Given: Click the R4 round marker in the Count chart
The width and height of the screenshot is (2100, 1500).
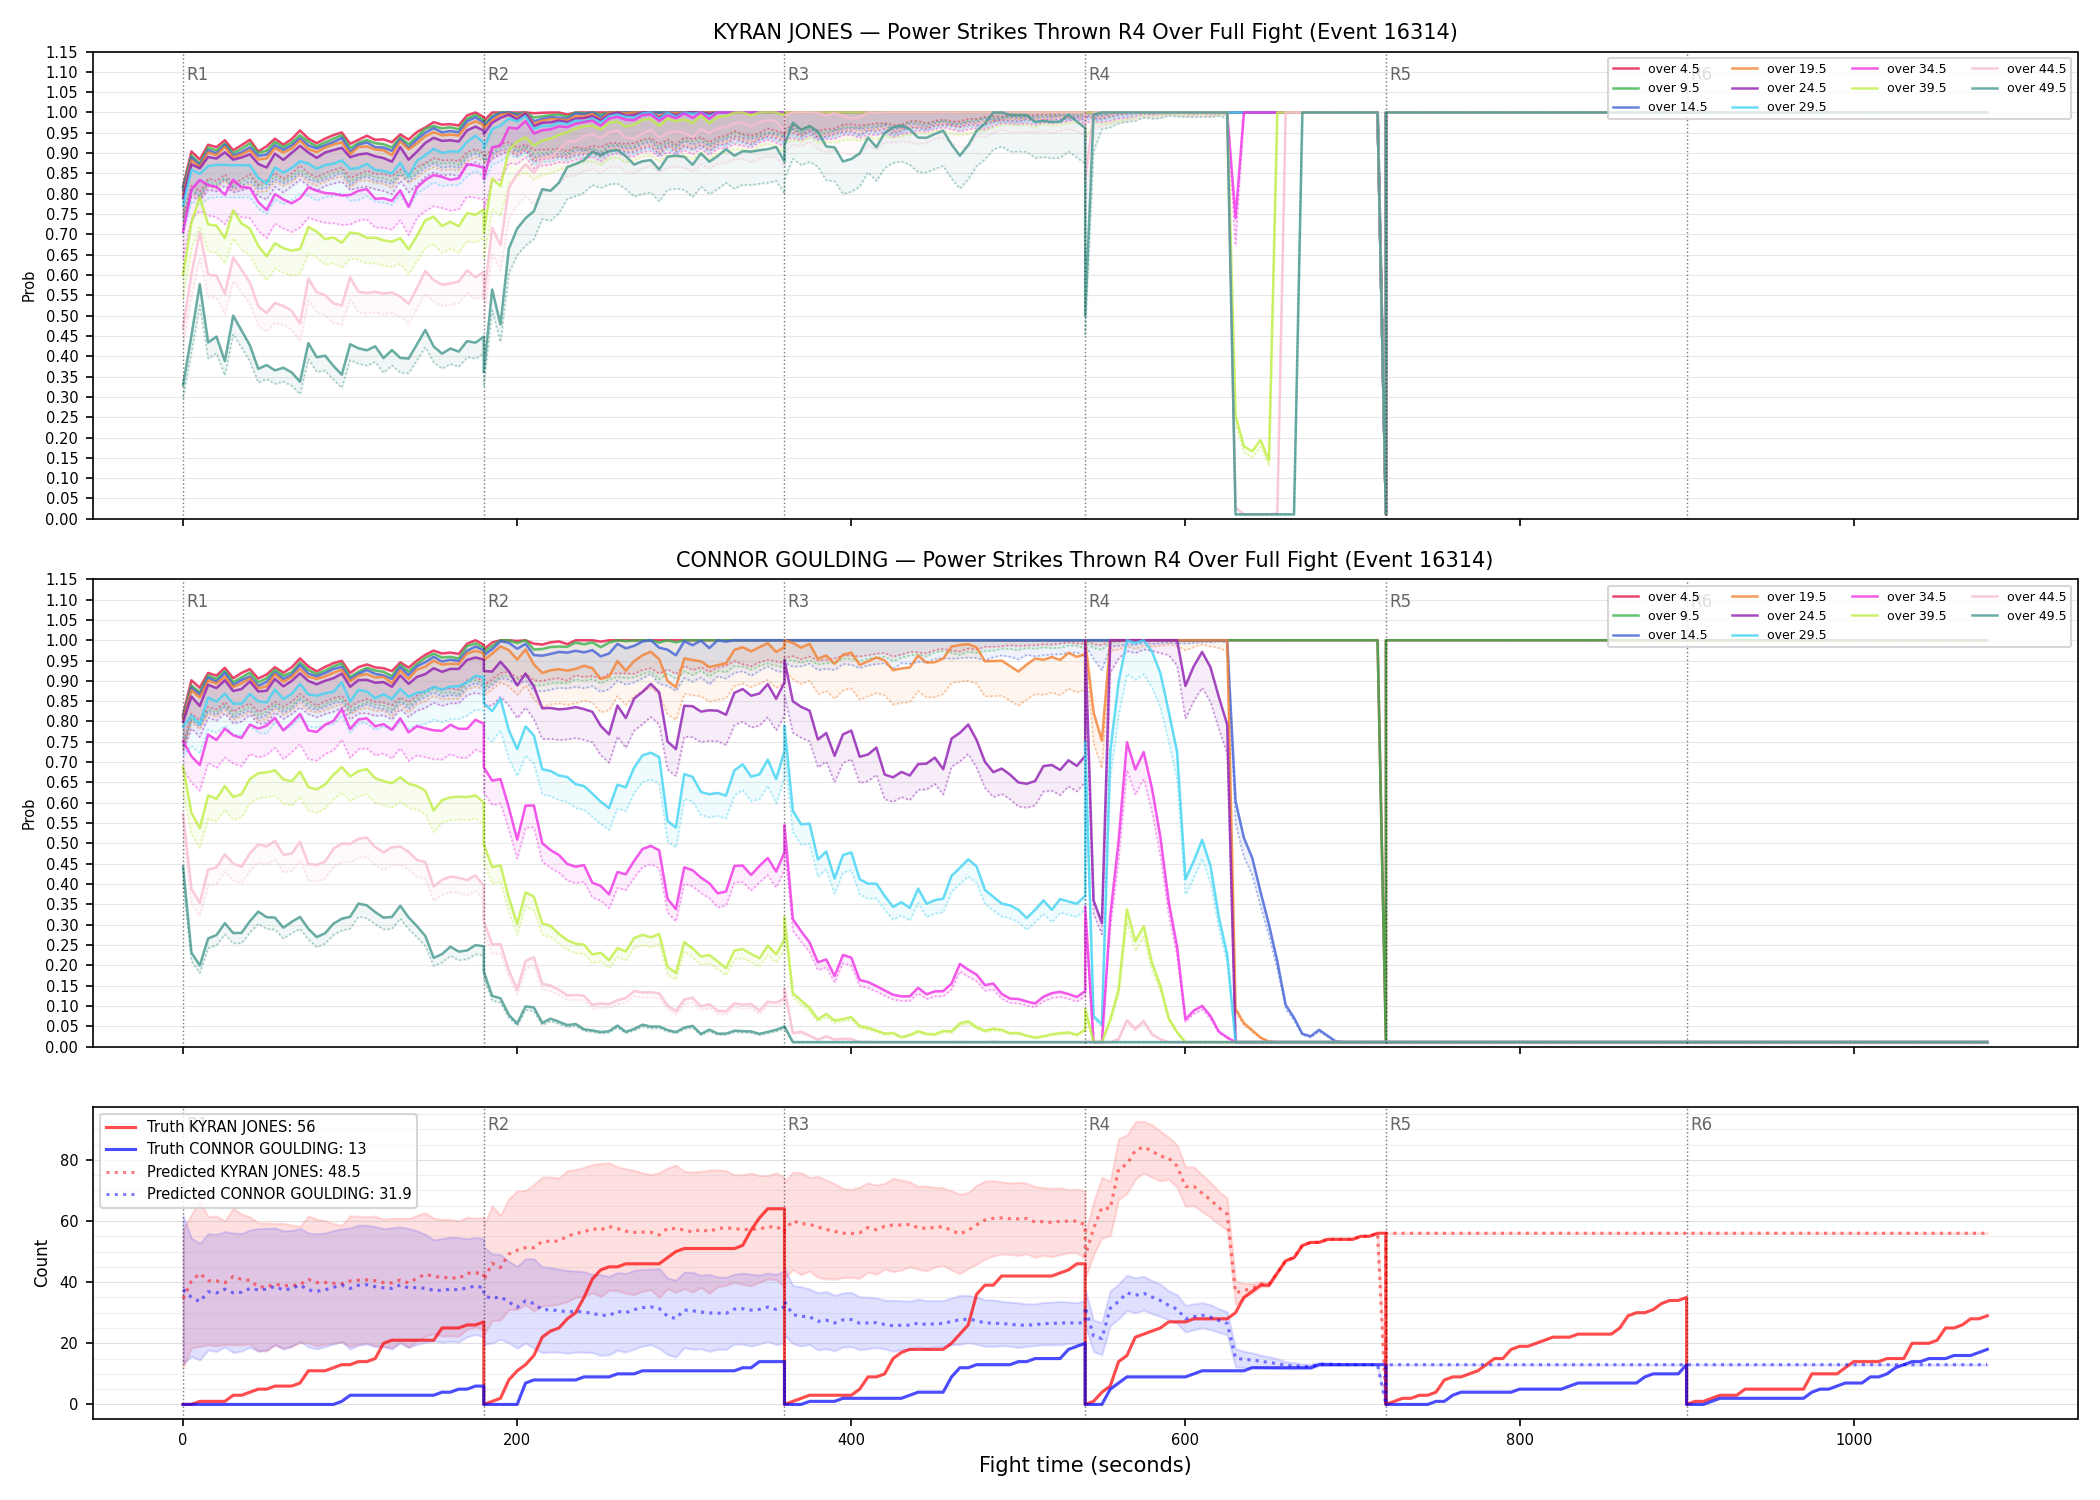Looking at the screenshot, I should tap(1099, 1124).
